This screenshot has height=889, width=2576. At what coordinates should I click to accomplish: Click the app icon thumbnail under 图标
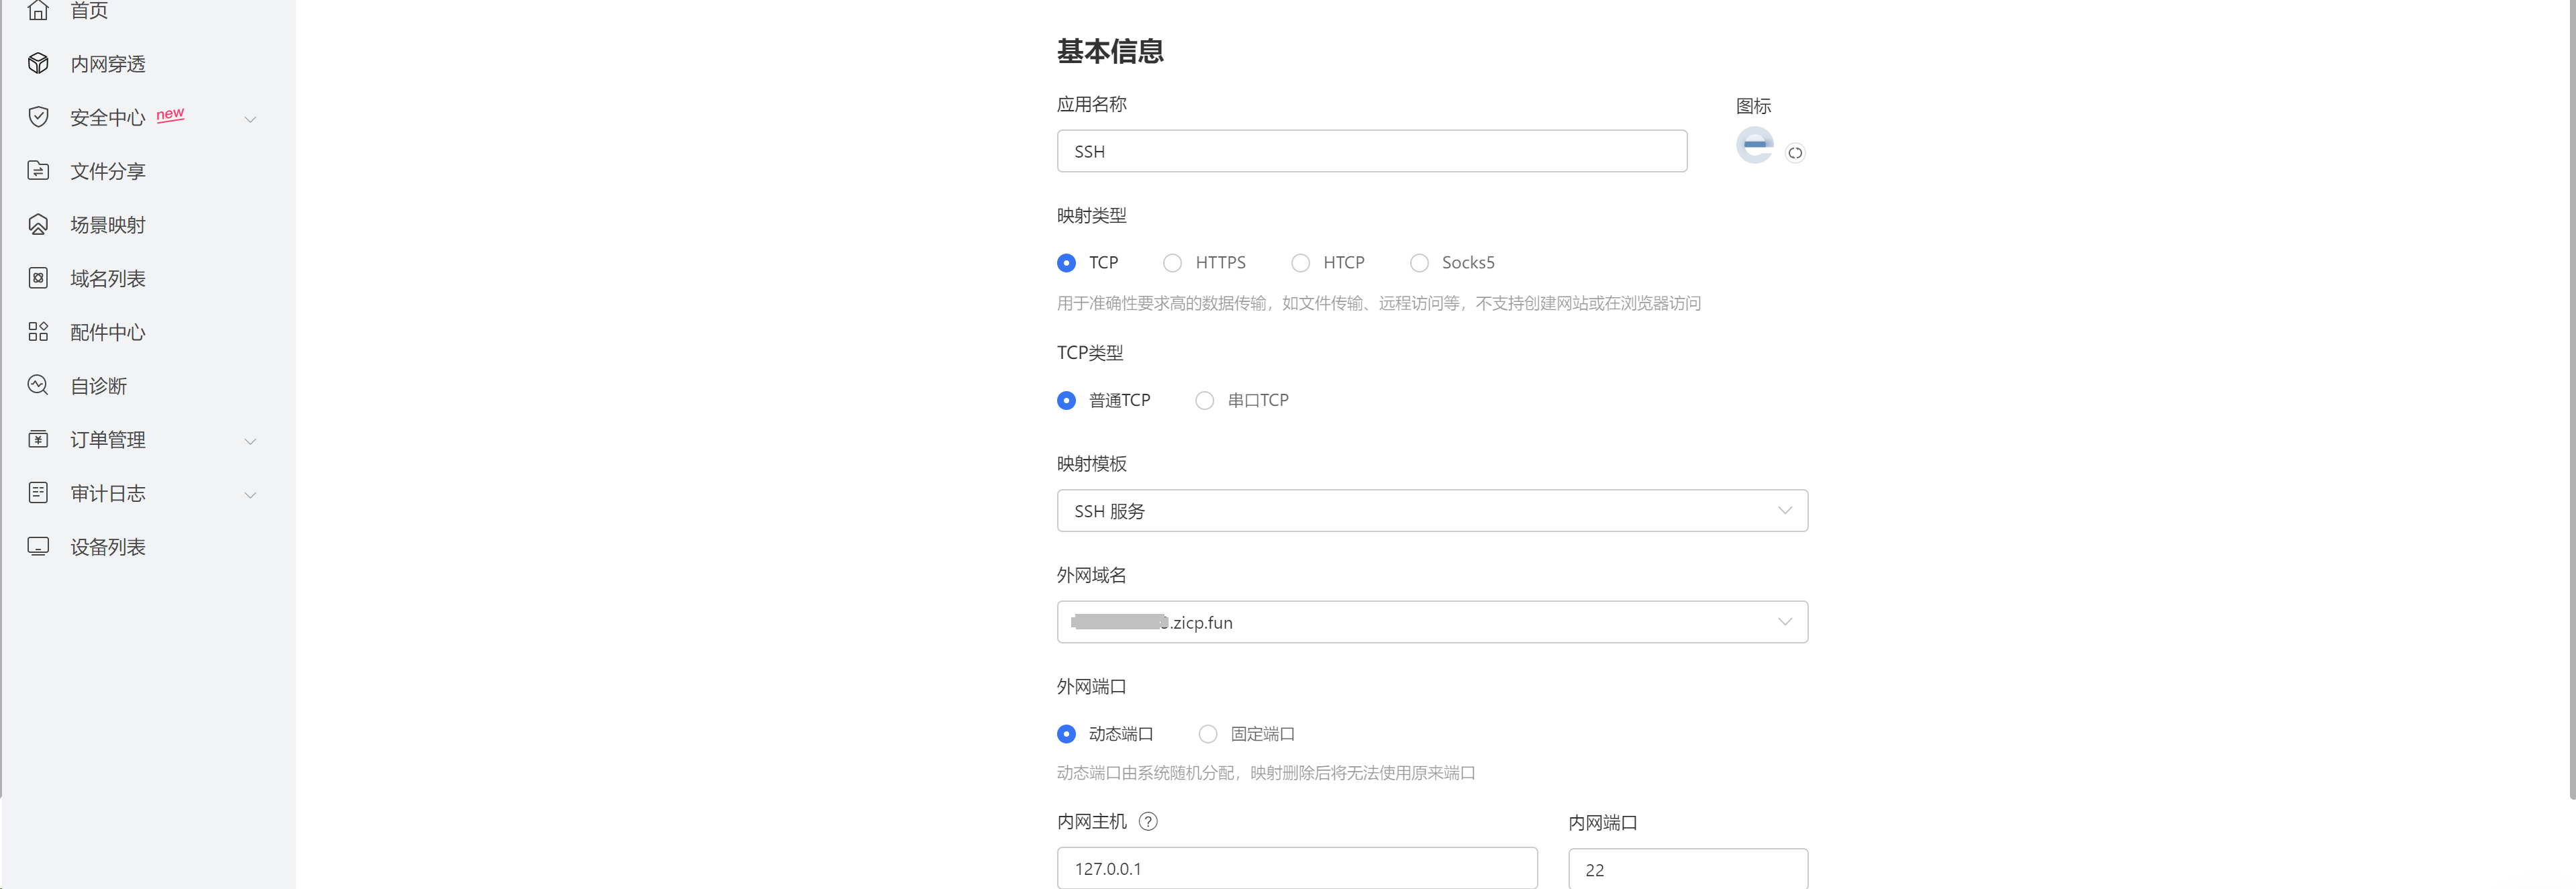coord(1754,145)
